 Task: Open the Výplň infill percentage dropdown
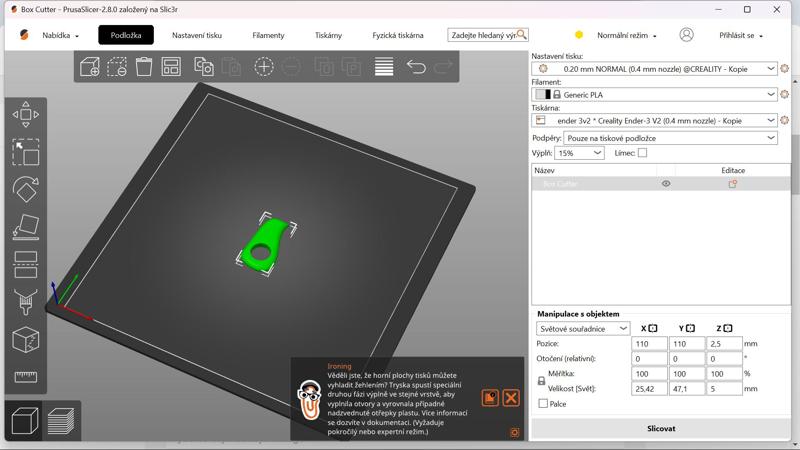[579, 153]
